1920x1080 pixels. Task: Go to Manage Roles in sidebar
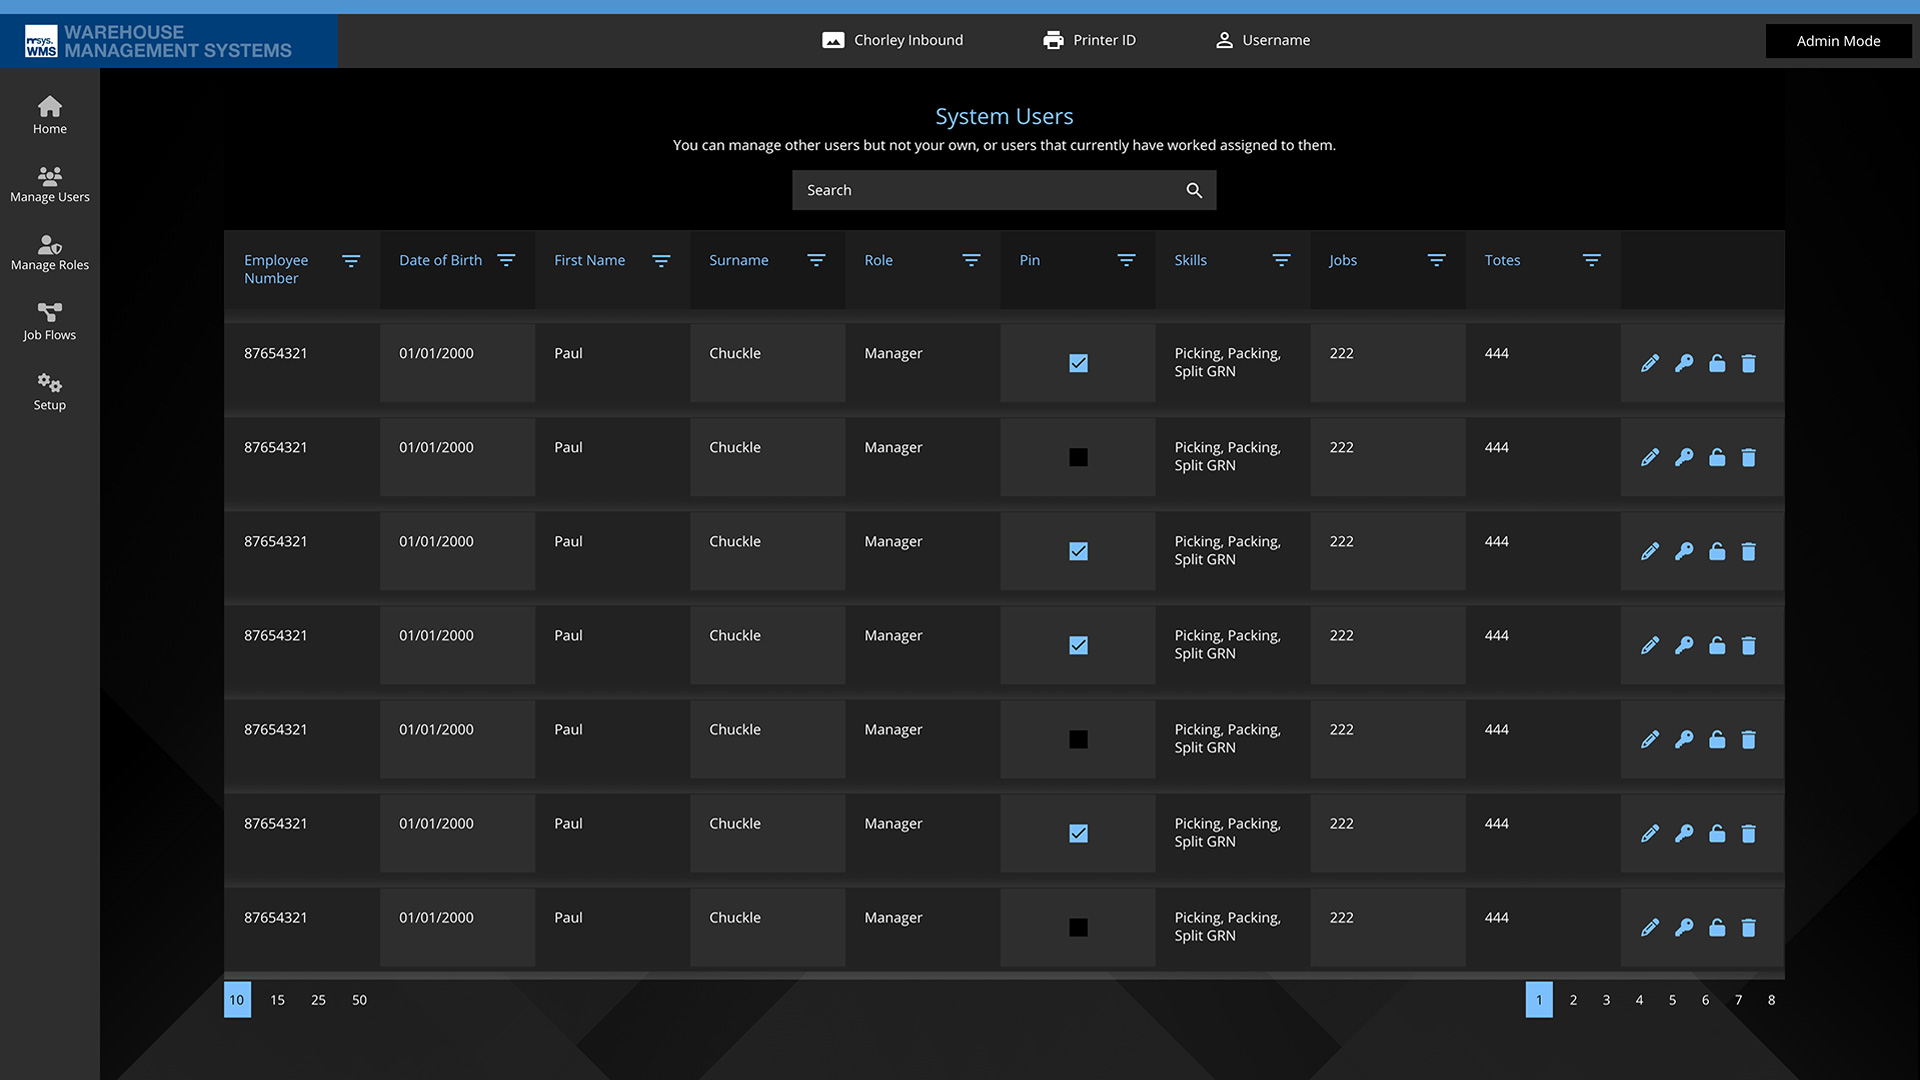point(49,252)
